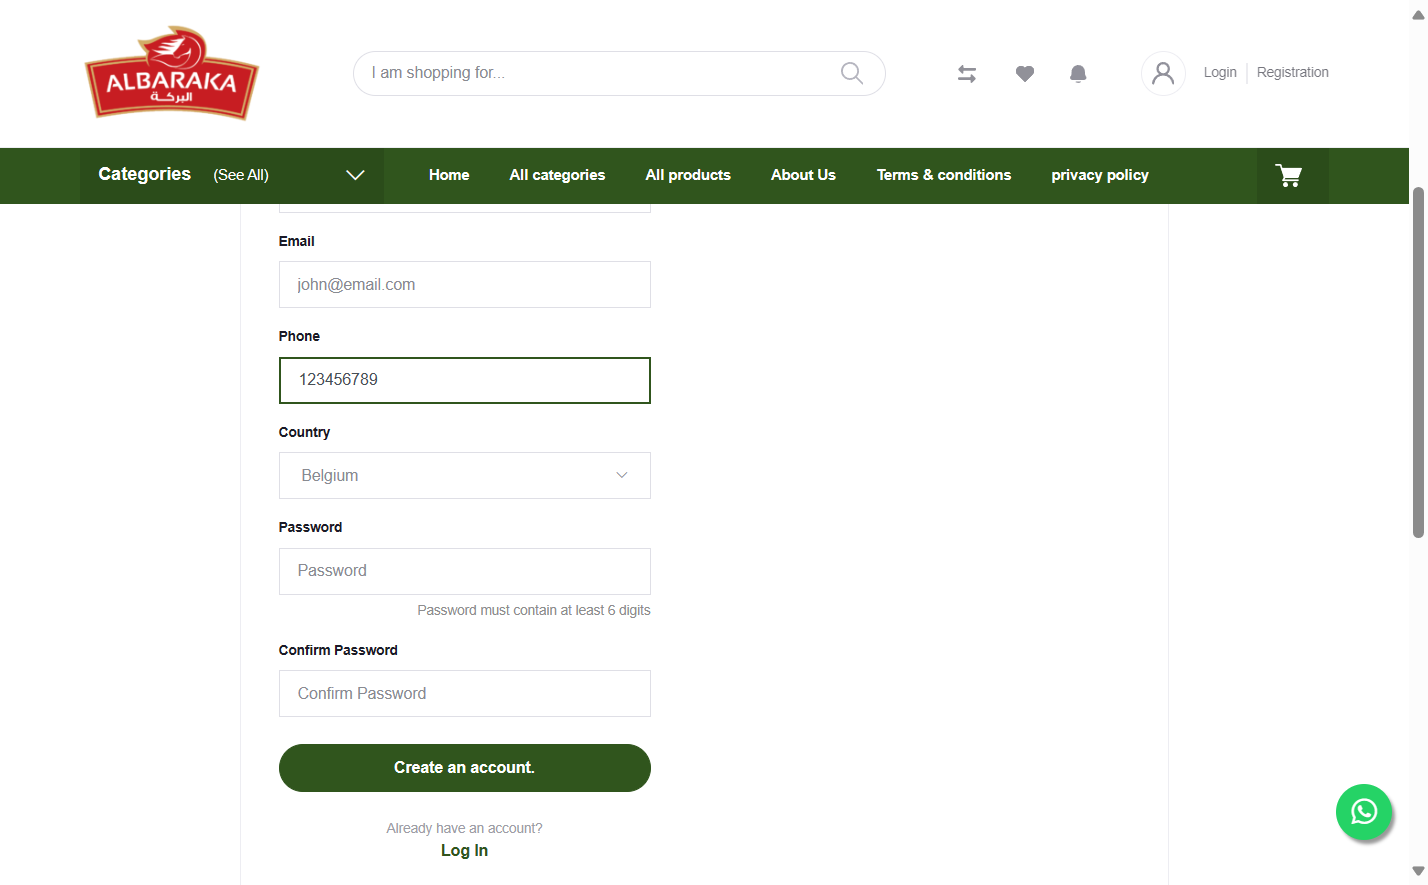
Task: Open the shopping cart icon
Action: click(1290, 176)
